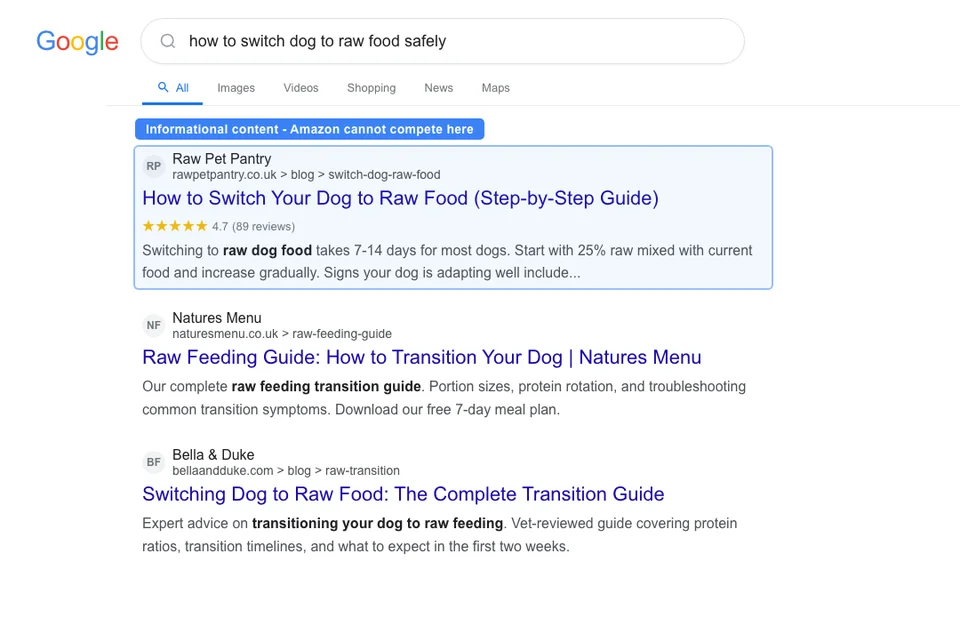Switch to the Images tab
This screenshot has width=960, height=619.
coord(236,88)
